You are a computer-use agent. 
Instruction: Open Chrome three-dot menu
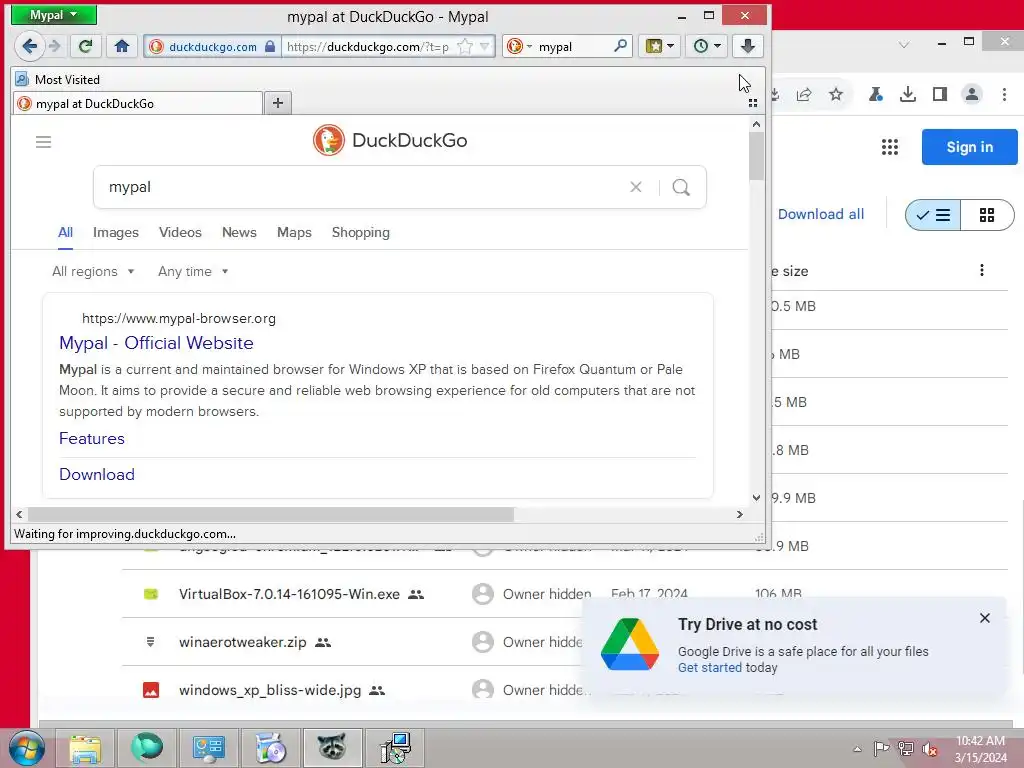pyautogui.click(x=1004, y=95)
